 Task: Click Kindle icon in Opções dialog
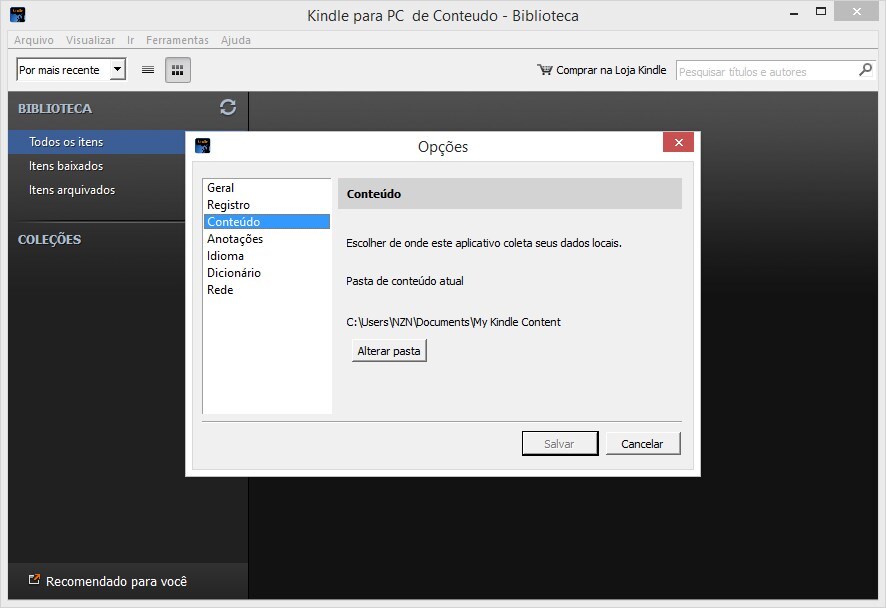point(202,145)
